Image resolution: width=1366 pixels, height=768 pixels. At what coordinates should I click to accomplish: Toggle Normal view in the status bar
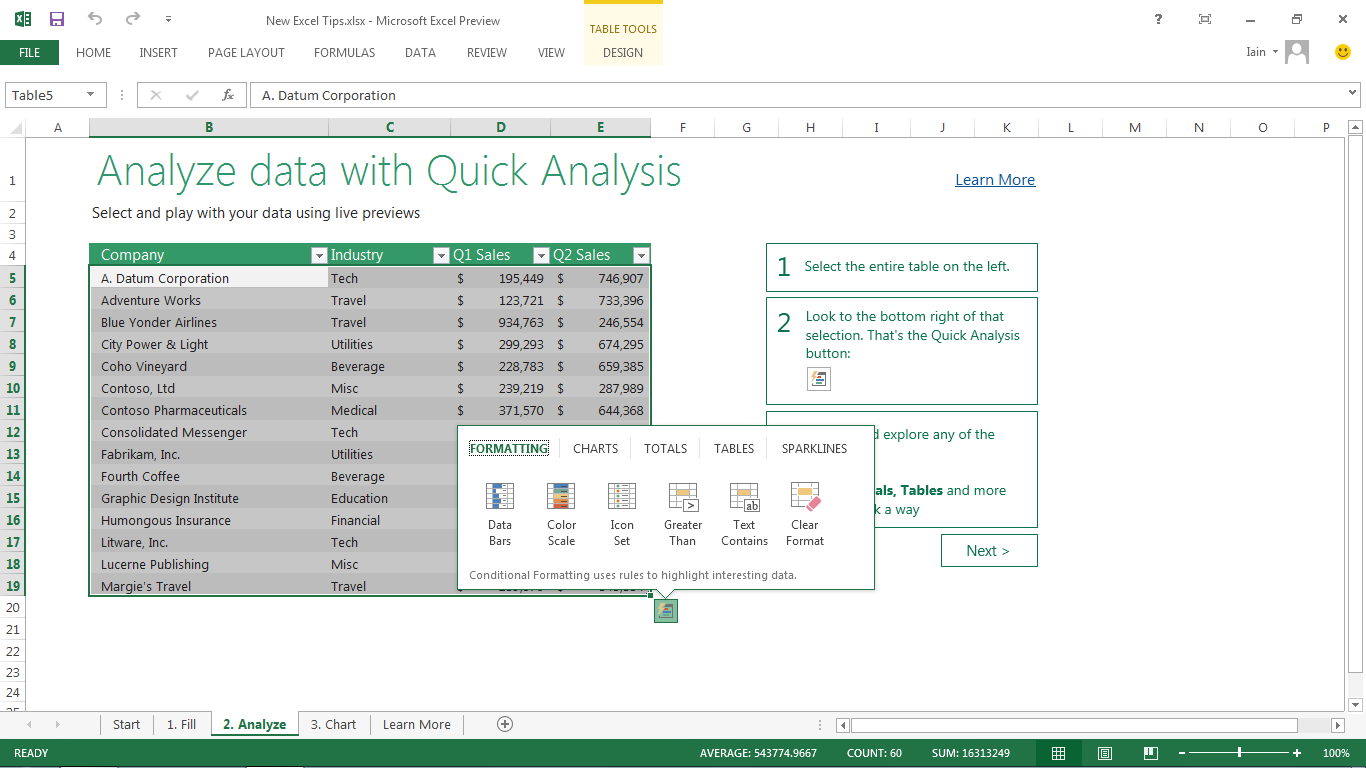(x=1058, y=753)
